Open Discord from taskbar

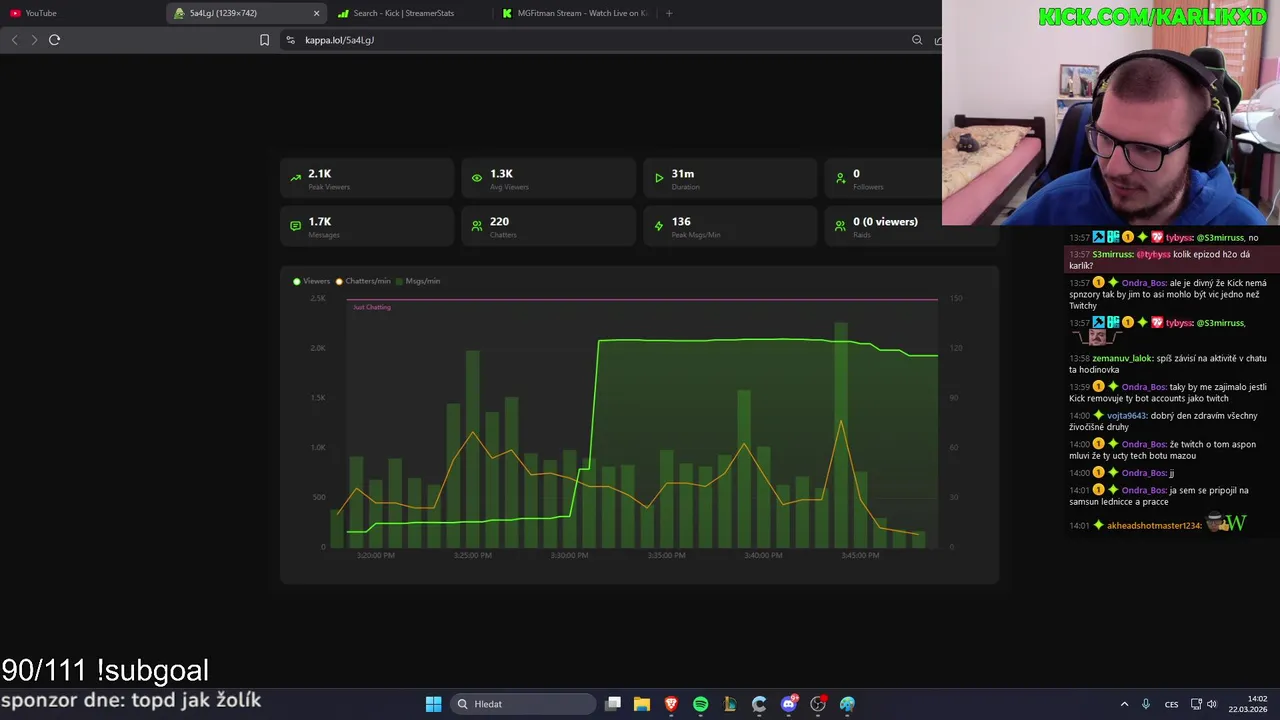(789, 704)
